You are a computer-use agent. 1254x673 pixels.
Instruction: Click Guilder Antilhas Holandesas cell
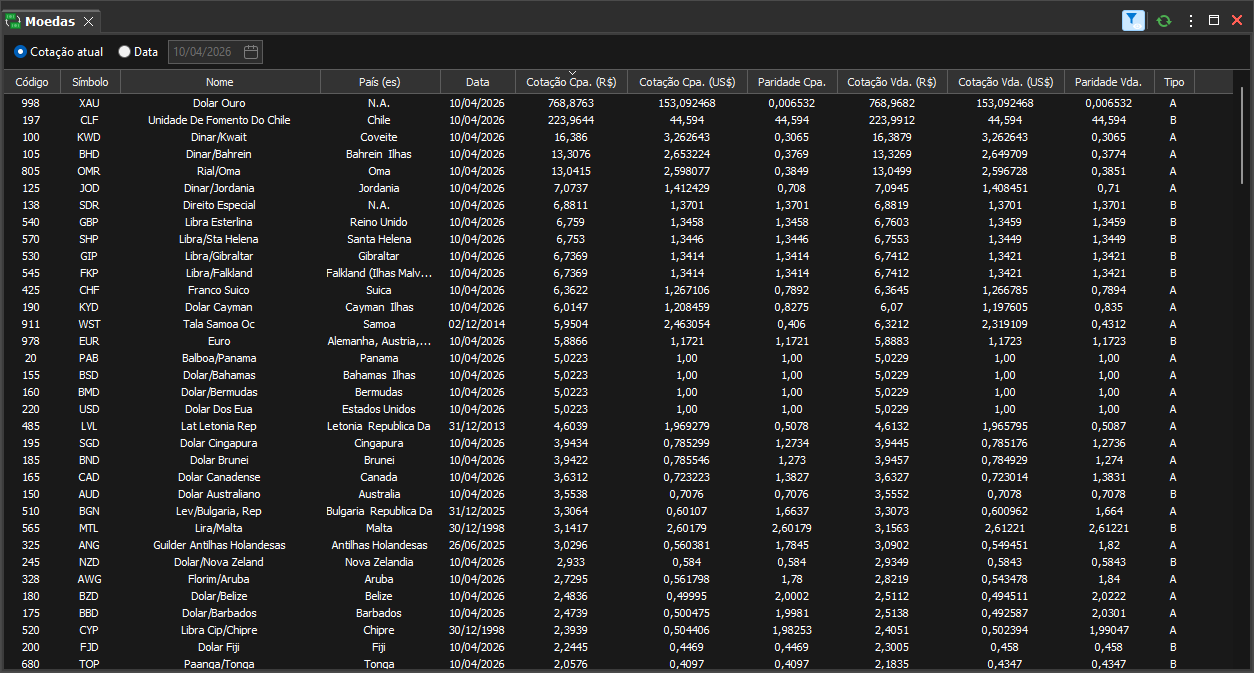[x=219, y=545]
